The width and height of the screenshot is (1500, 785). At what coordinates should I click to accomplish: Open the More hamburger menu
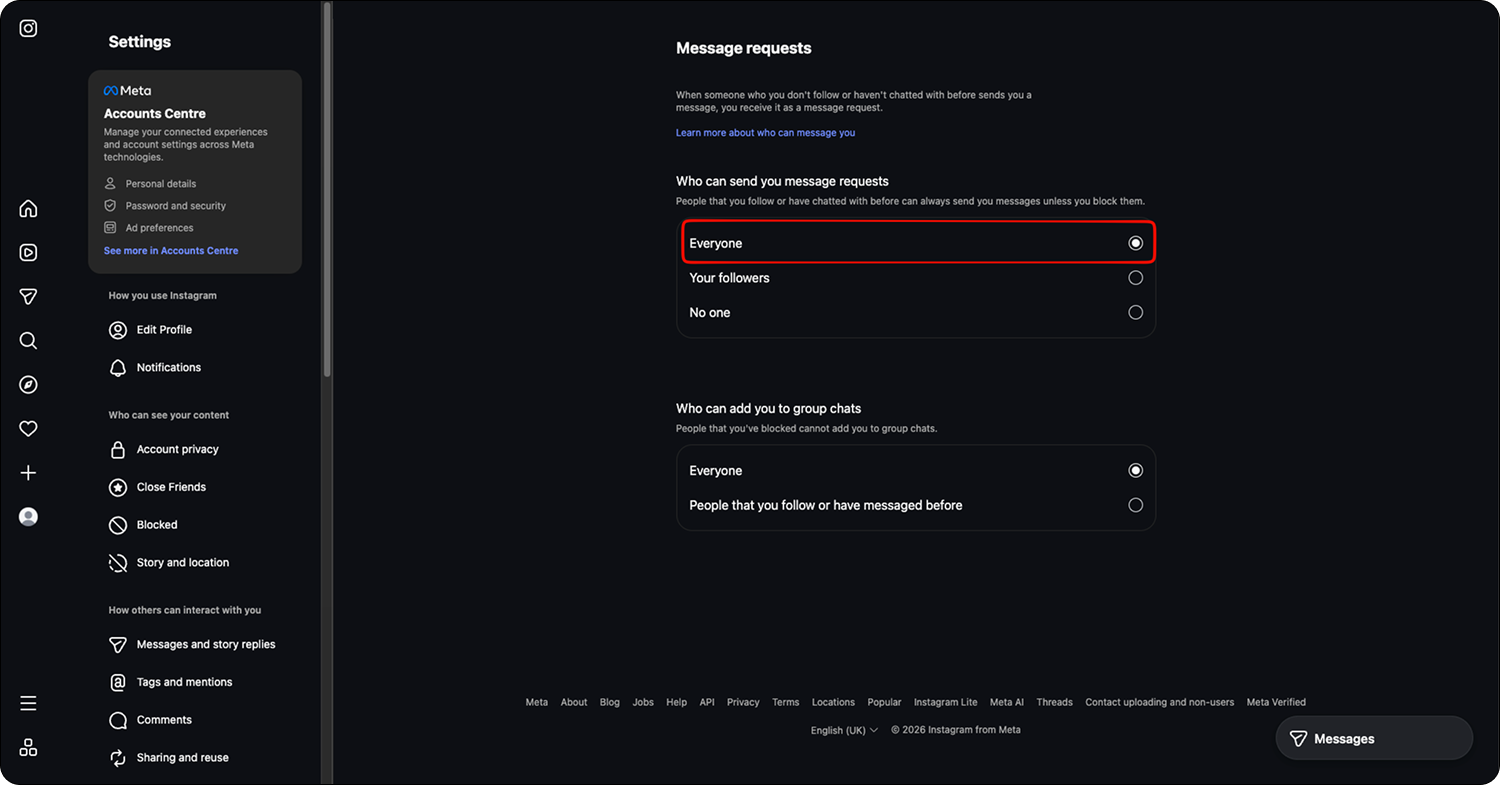(x=28, y=703)
